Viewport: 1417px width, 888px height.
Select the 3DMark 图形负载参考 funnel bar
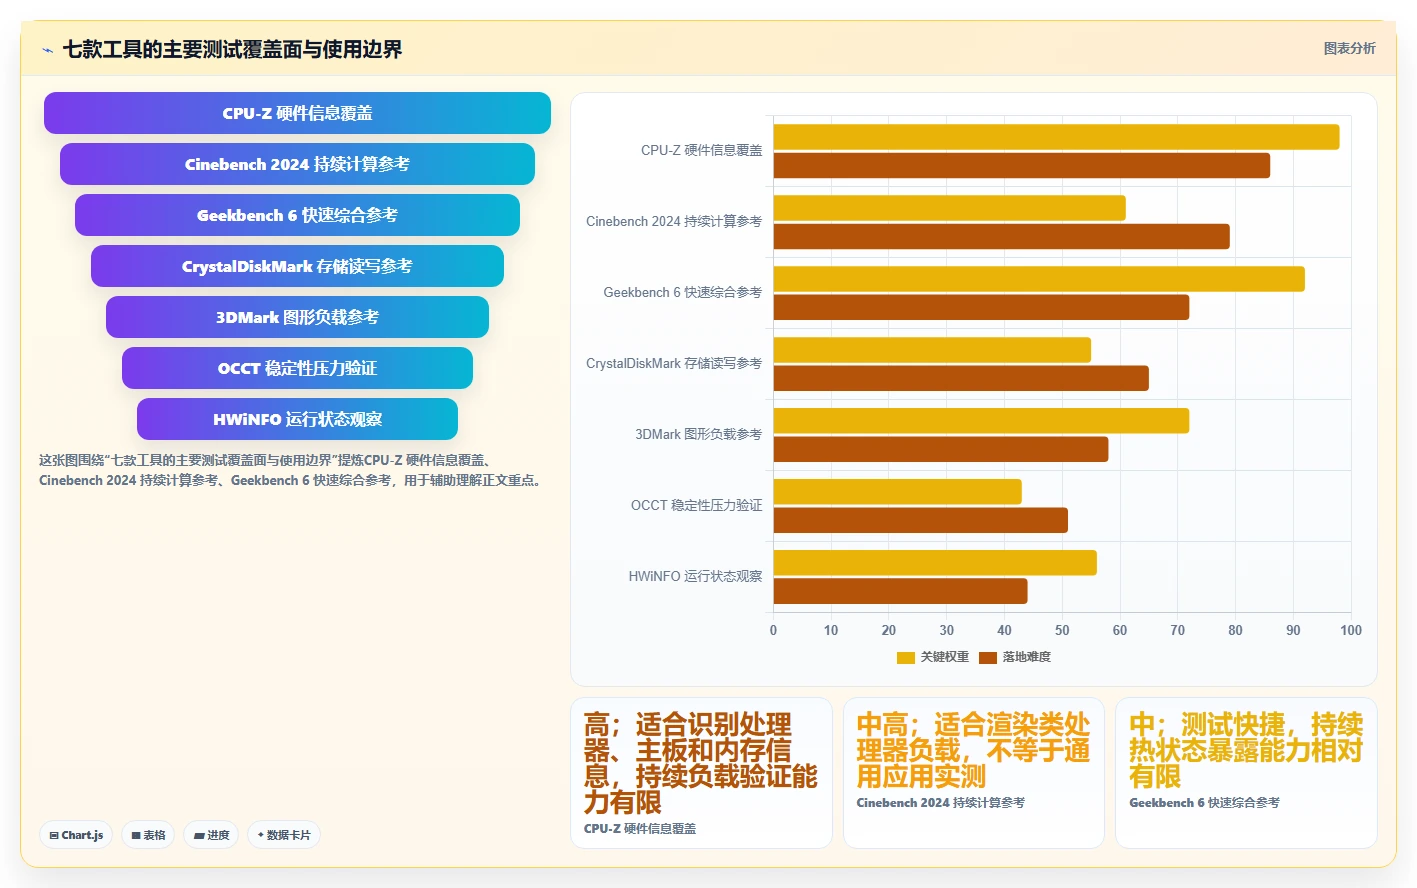tap(297, 317)
